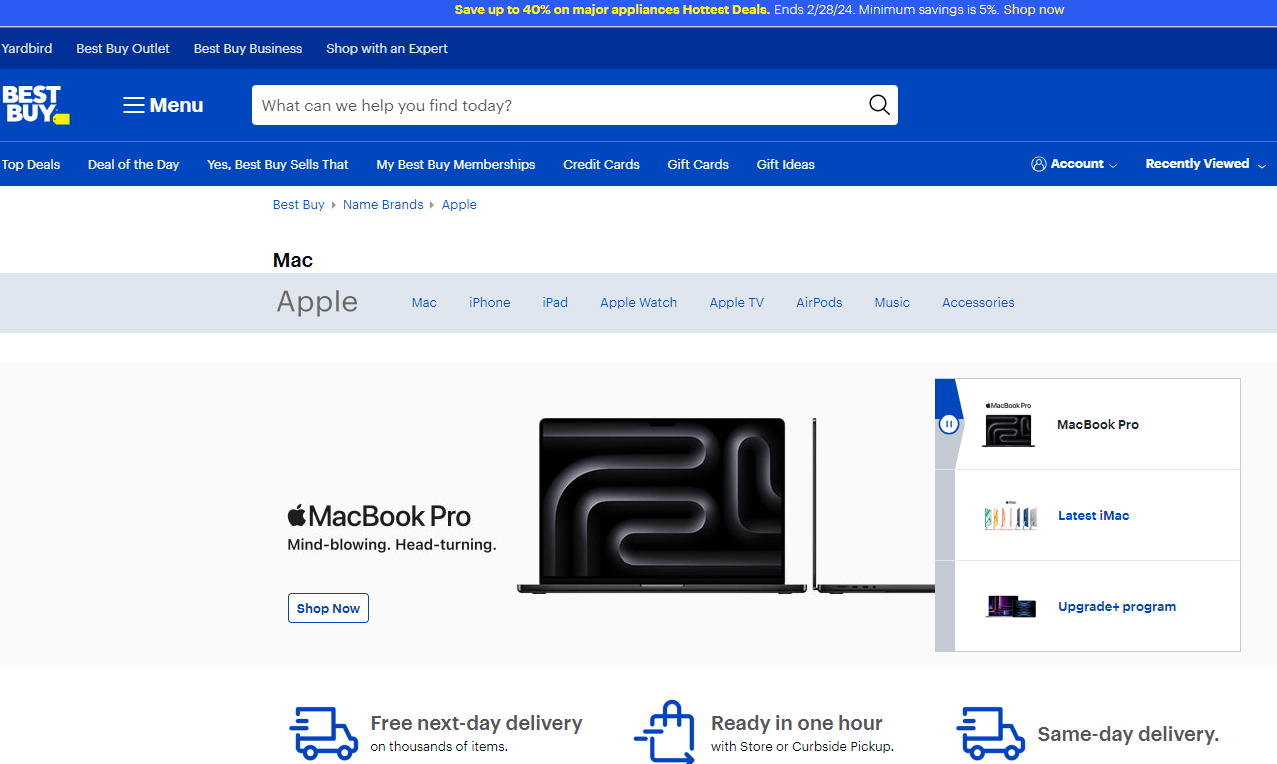Viewport: 1277px width, 764px height.
Task: Open the Best Buy Outlet link
Action: pos(123,48)
